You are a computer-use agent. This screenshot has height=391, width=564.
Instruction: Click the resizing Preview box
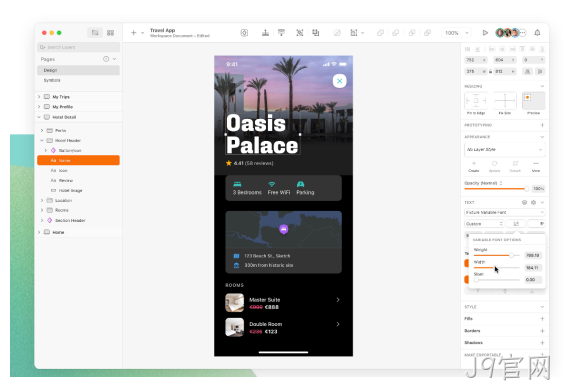pyautogui.click(x=533, y=101)
